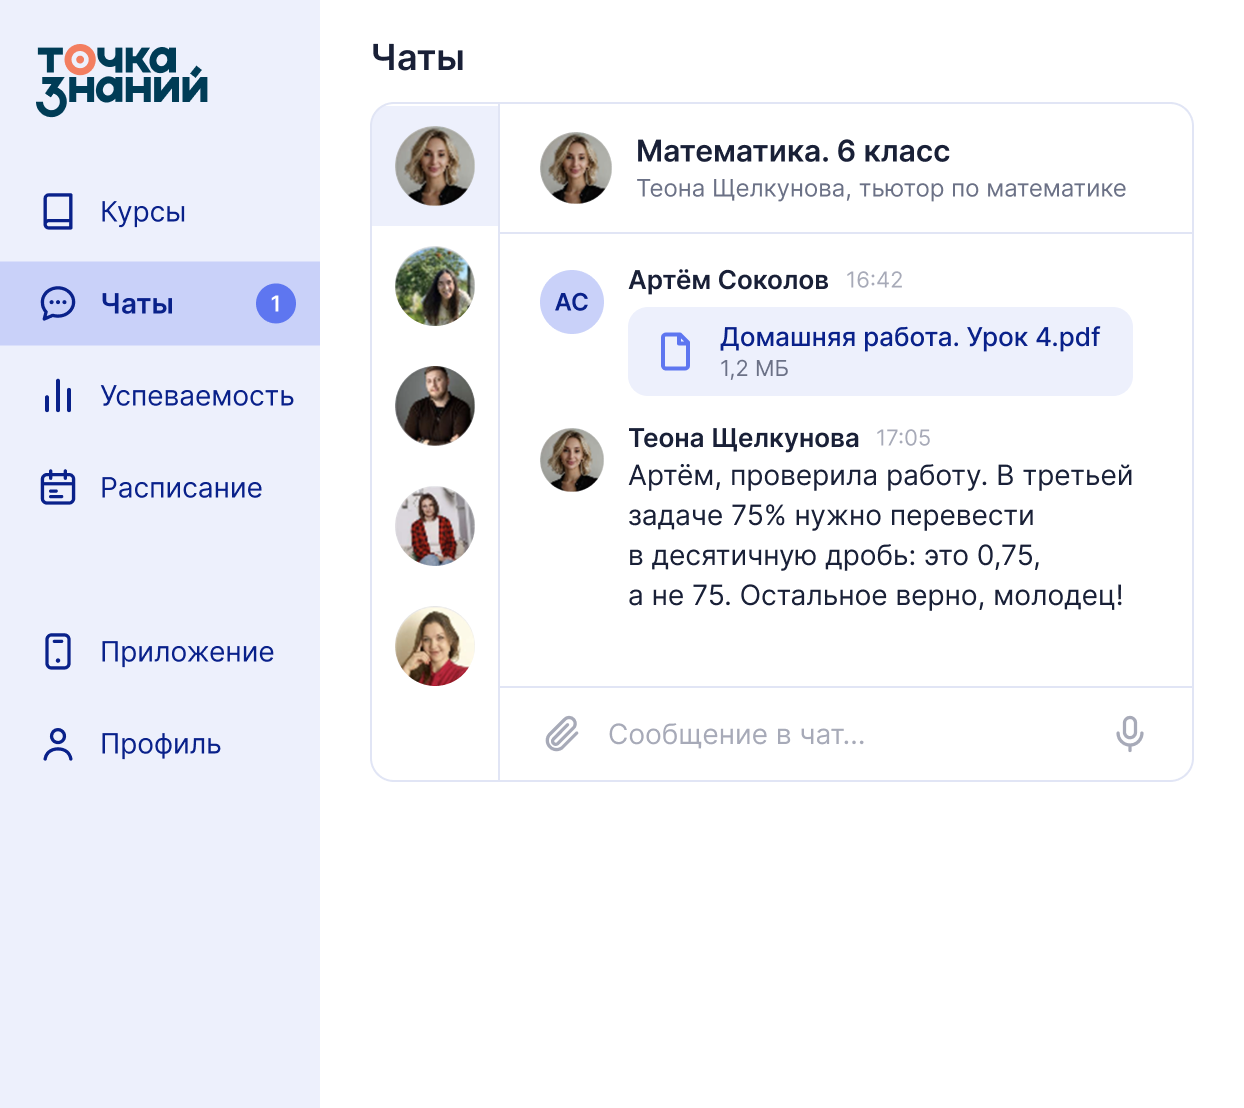This screenshot has width=1244, height=1108.
Task: Click the Точка Знаний logo
Action: (122, 80)
